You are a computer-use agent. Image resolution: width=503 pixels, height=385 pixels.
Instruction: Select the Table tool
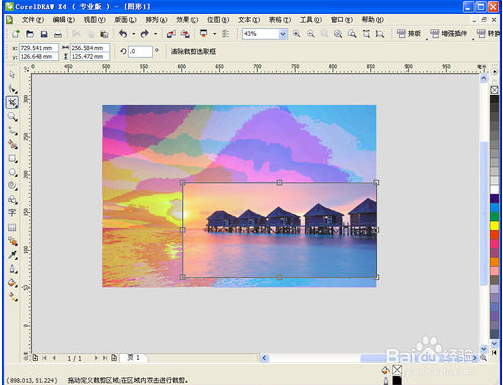click(x=12, y=227)
